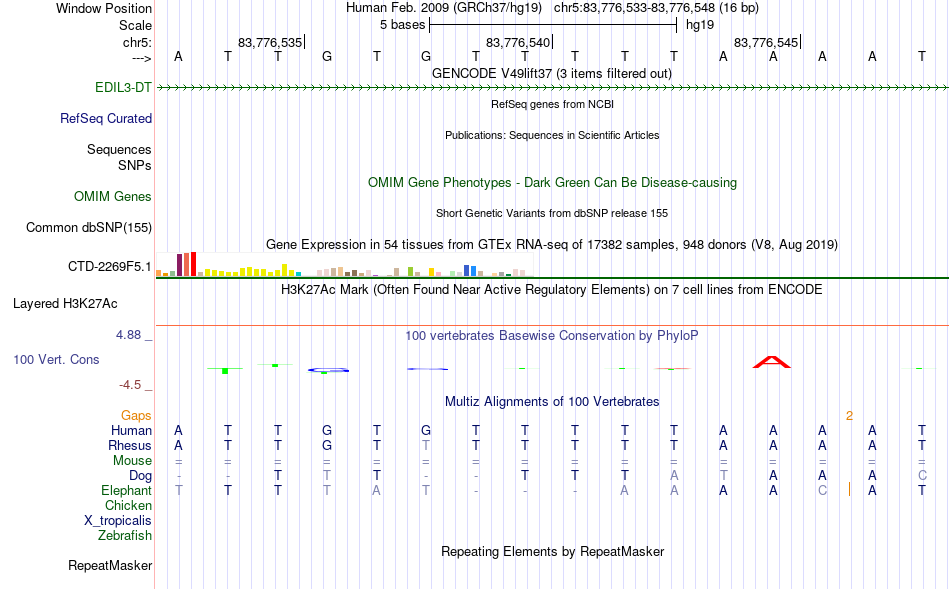The height and width of the screenshot is (589, 950).
Task: Click the EDIL3-DT track label
Action: (x=123, y=87)
